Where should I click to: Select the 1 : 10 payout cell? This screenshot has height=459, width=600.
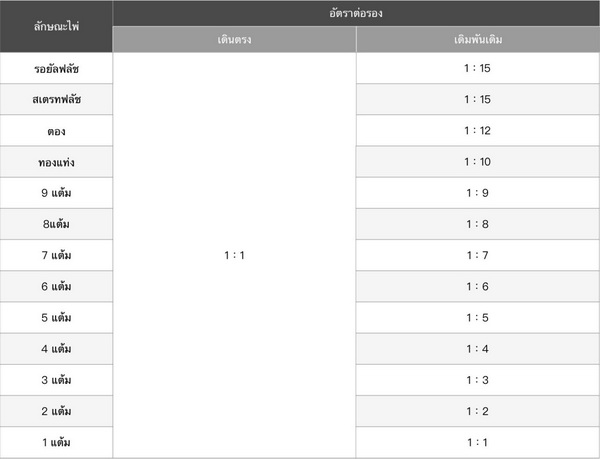pyautogui.click(x=477, y=162)
